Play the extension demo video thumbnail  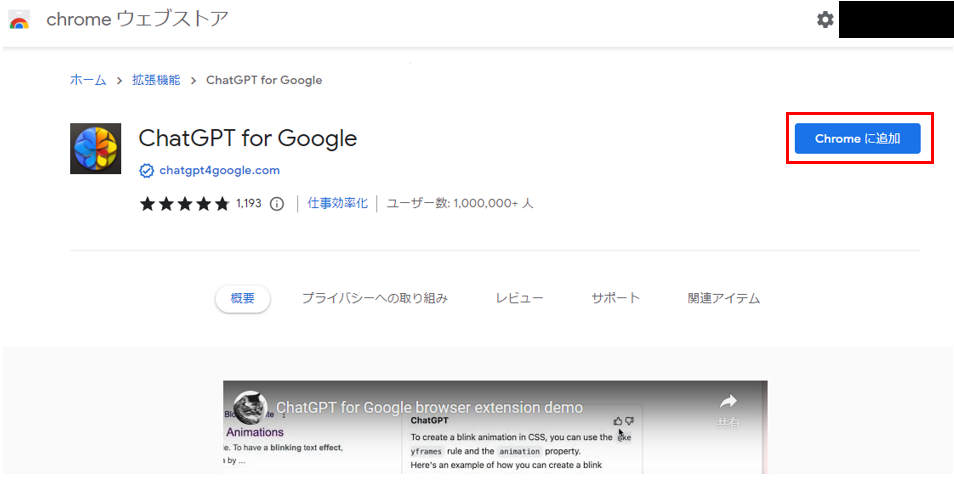[495, 427]
